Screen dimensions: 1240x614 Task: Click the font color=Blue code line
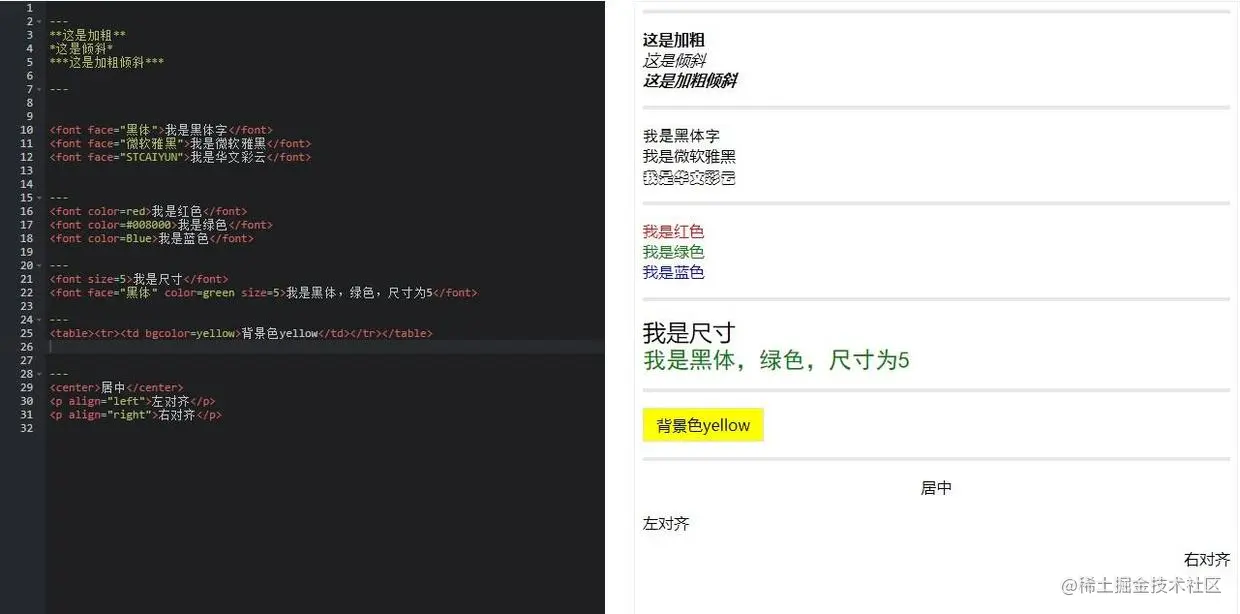point(151,238)
